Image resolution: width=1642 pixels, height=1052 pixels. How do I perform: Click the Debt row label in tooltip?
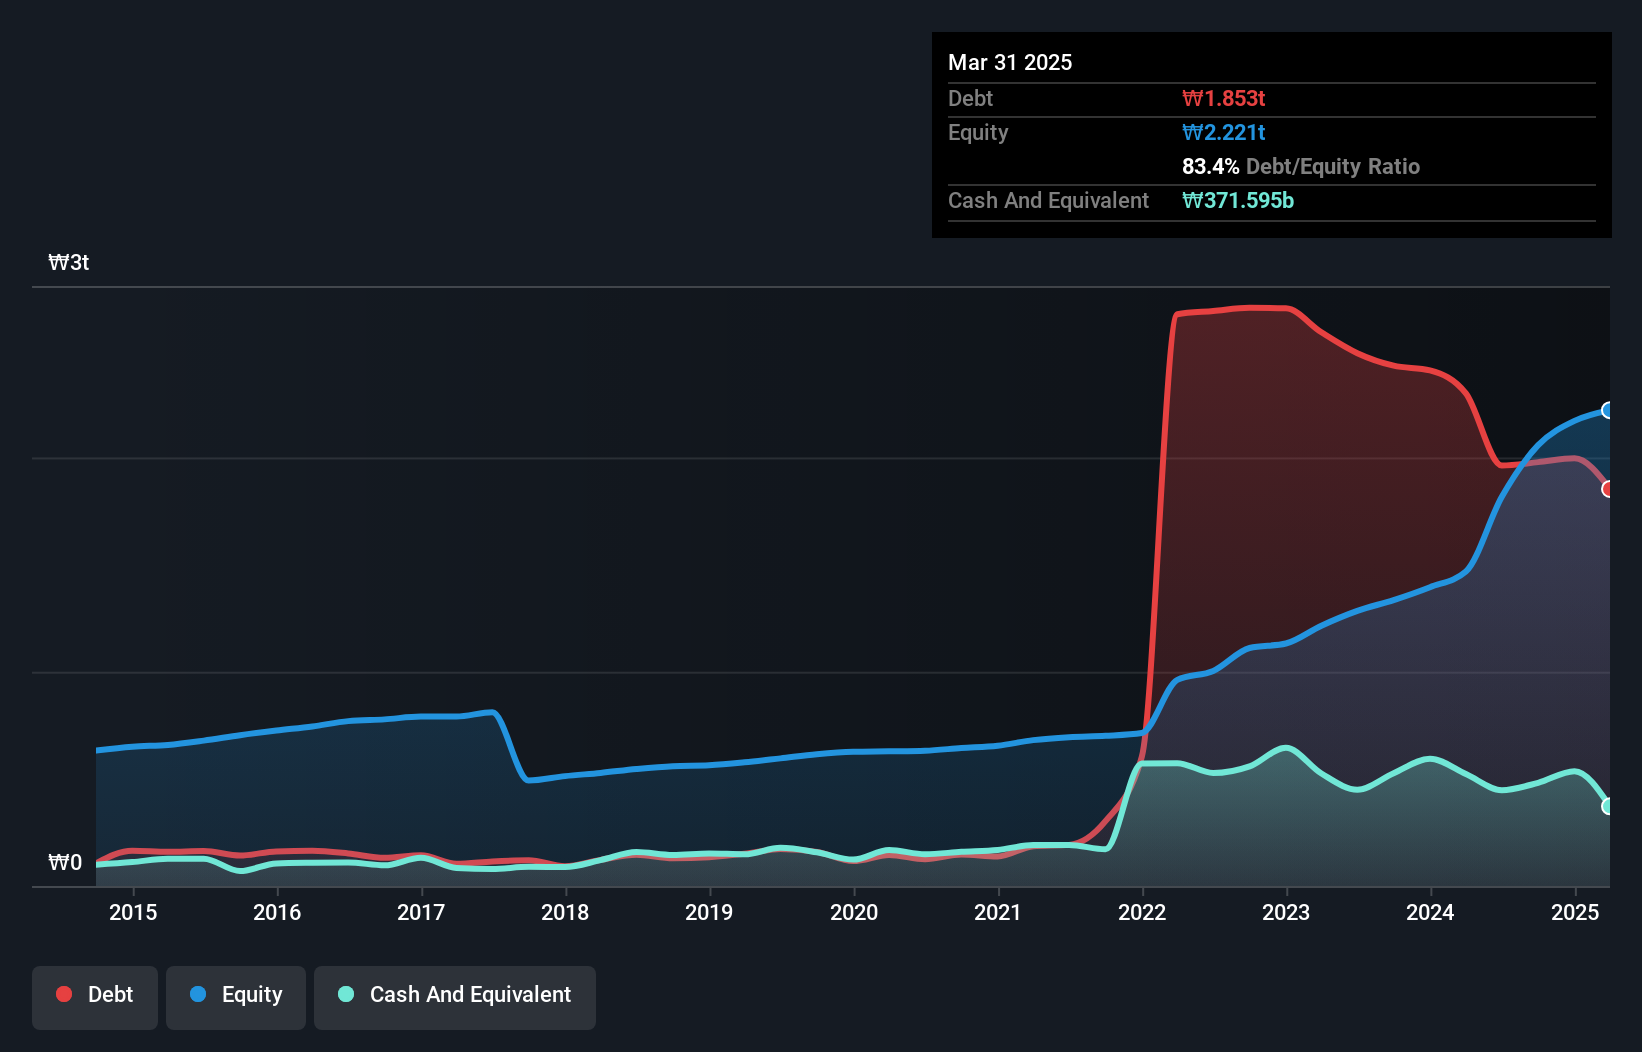pyautogui.click(x=970, y=98)
